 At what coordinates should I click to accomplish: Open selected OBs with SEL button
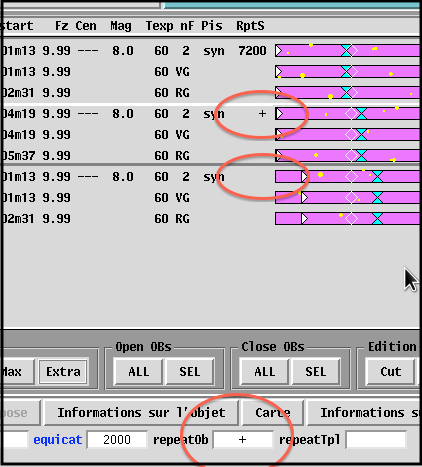tap(190, 371)
